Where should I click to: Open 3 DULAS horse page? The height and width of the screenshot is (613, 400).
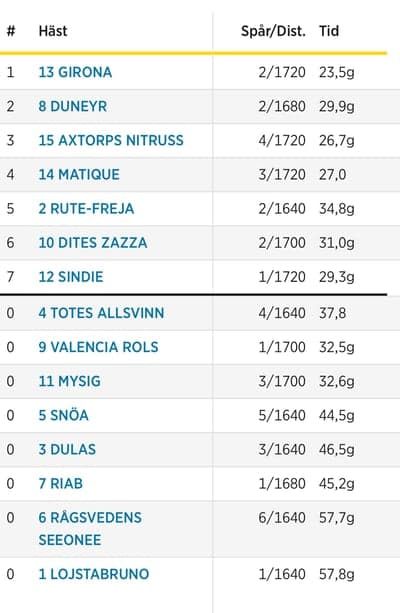[67, 449]
